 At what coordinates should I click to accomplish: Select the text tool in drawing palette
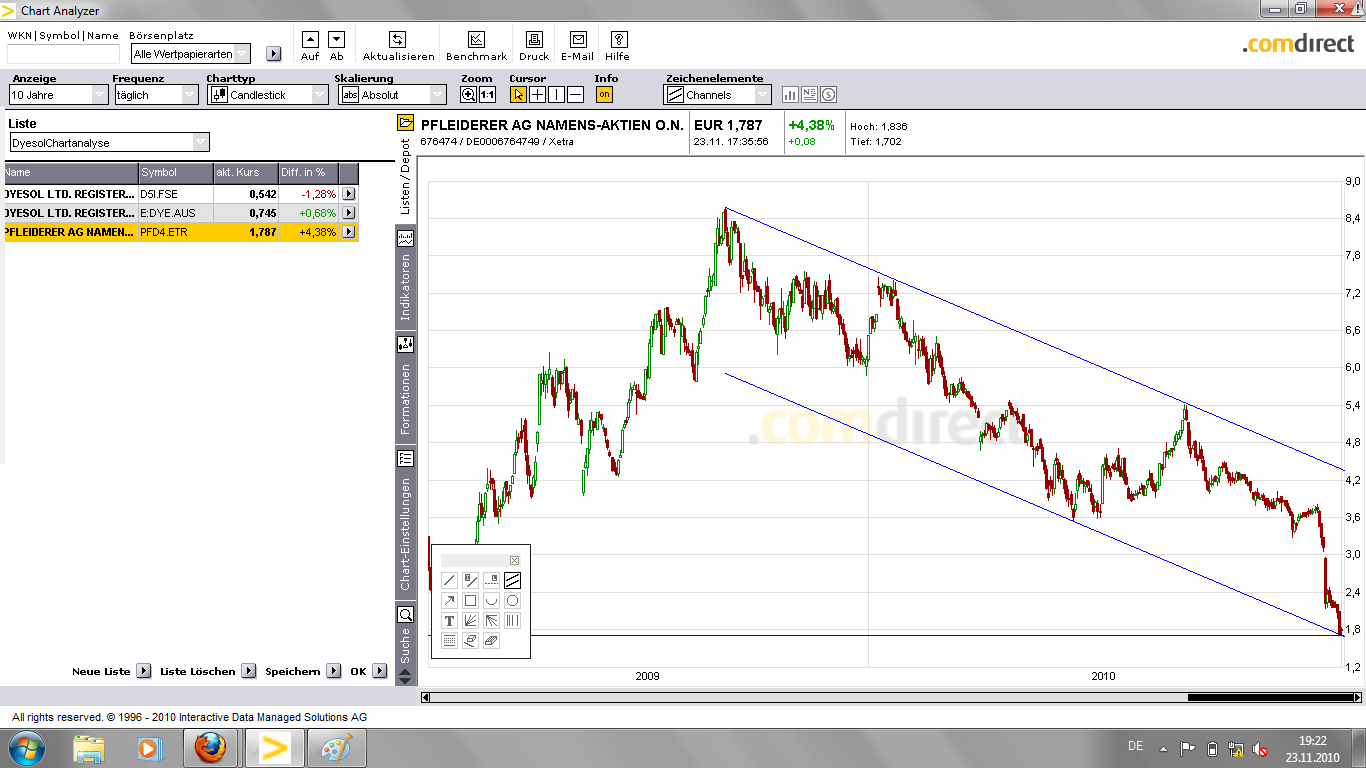tap(449, 621)
